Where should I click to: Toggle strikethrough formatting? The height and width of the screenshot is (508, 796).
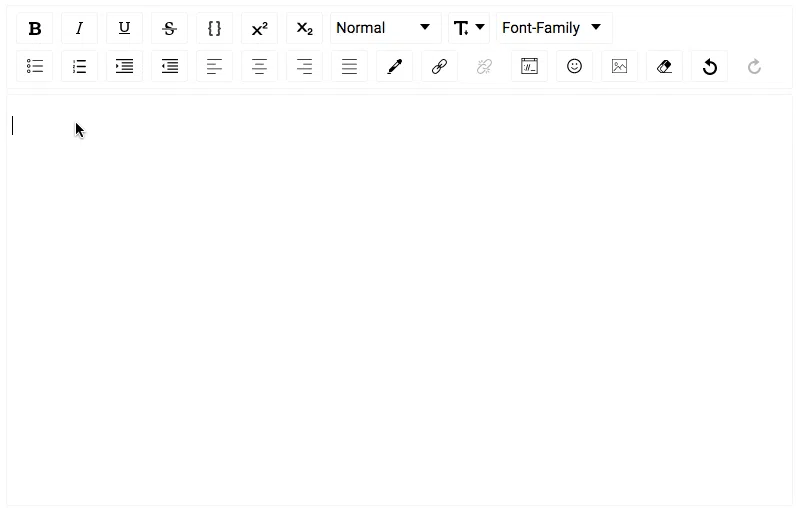point(170,28)
